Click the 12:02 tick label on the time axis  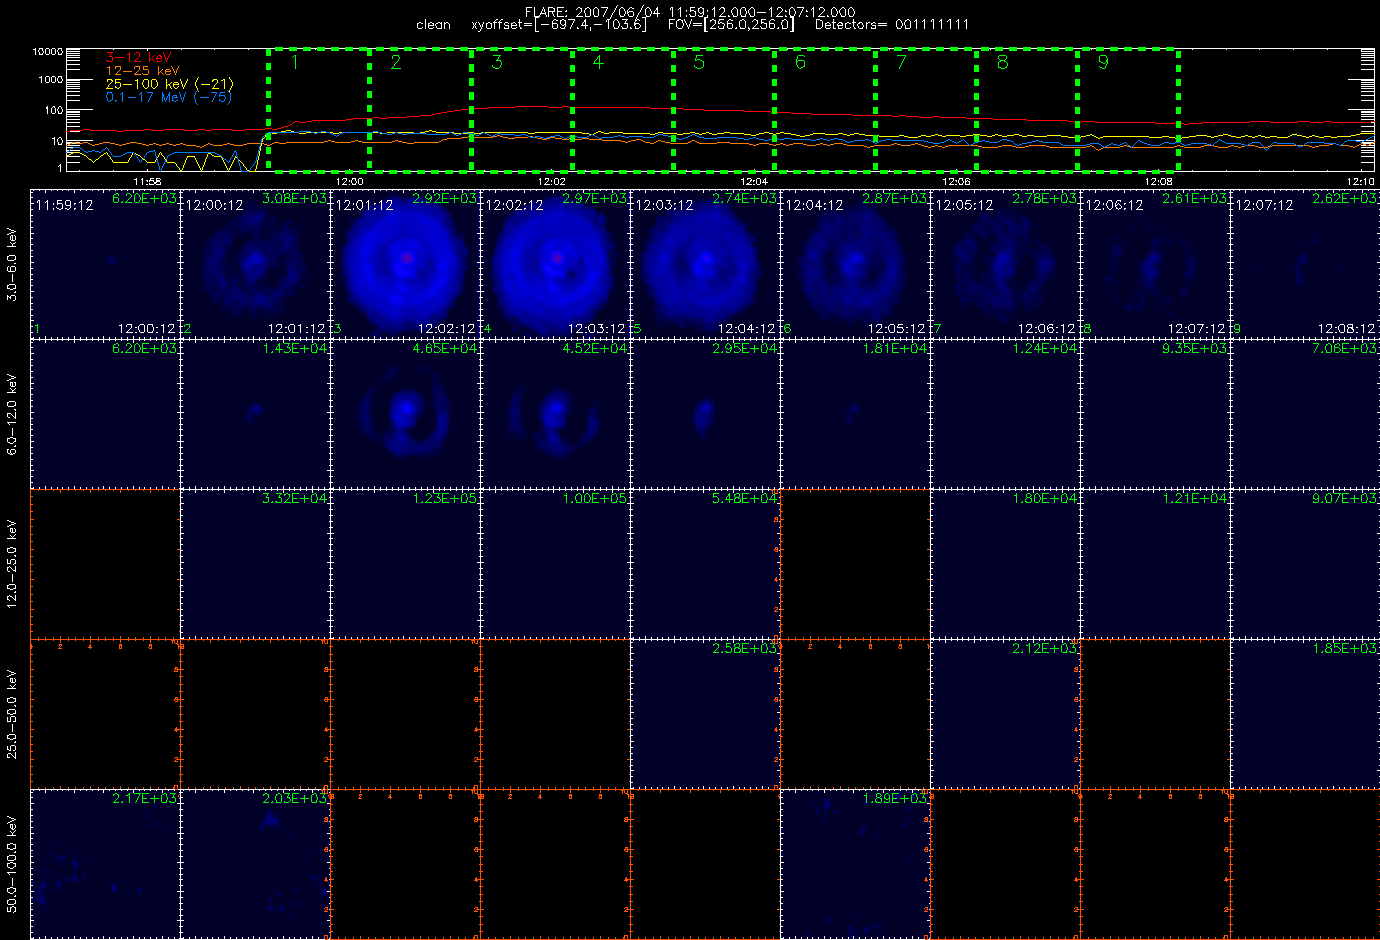click(x=552, y=181)
